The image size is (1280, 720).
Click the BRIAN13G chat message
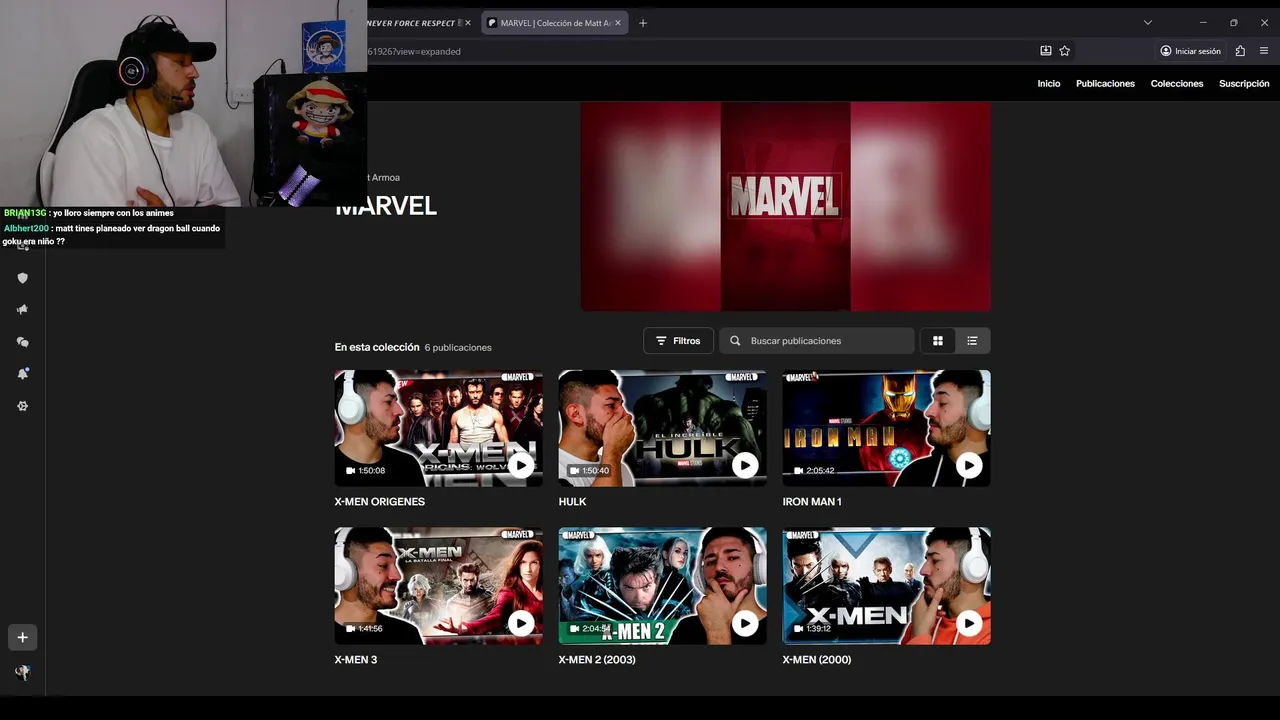(x=89, y=213)
